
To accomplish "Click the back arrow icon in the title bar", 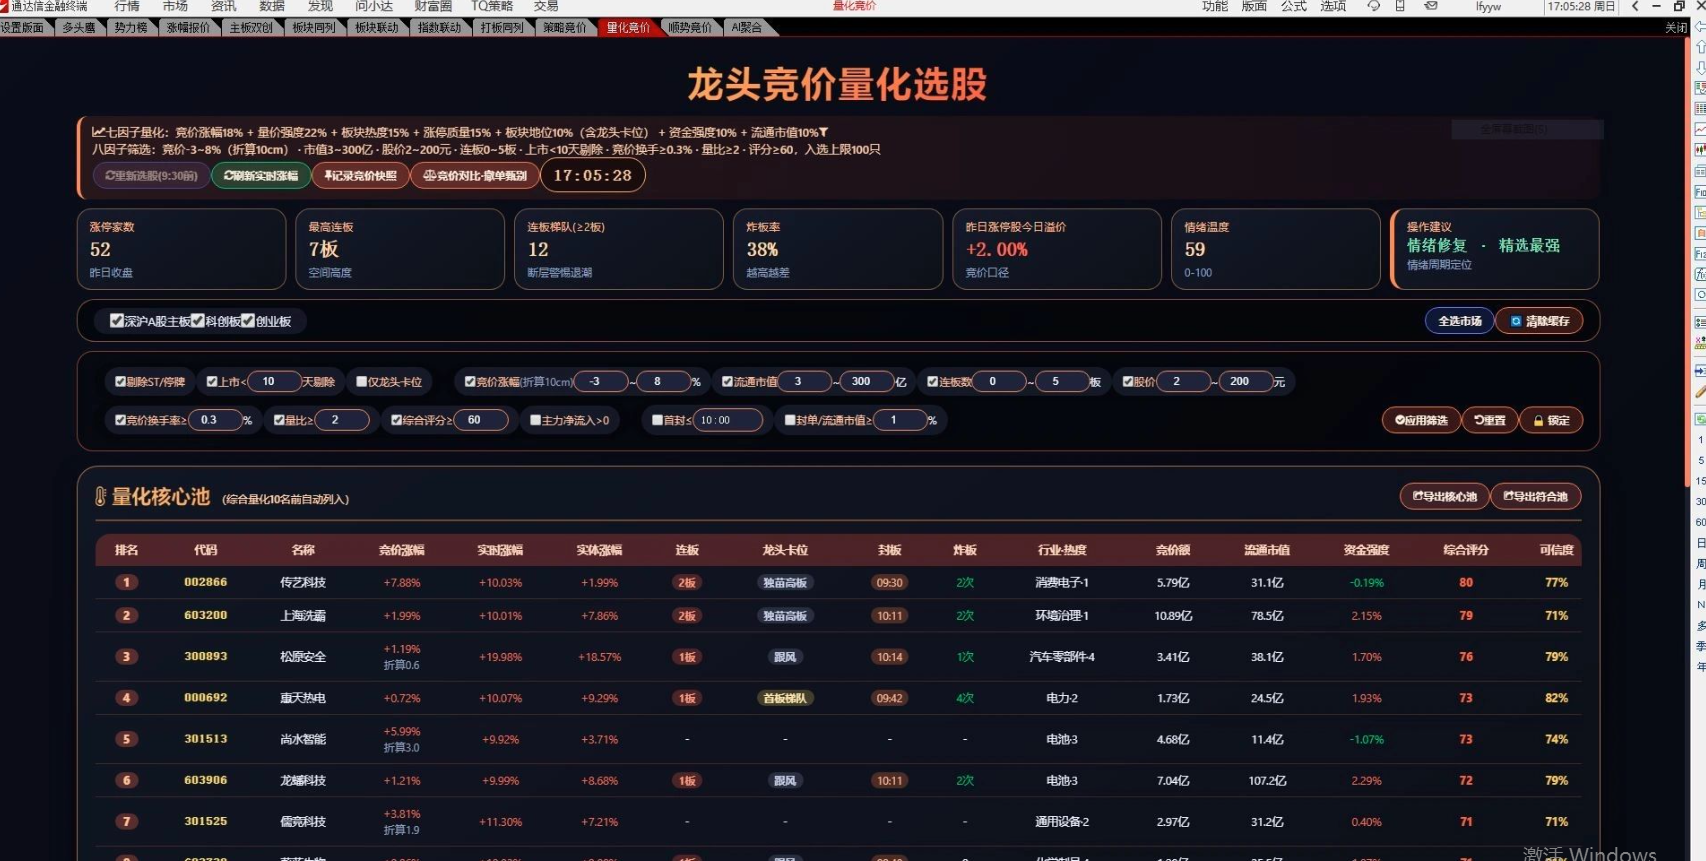I will pyautogui.click(x=1635, y=6).
